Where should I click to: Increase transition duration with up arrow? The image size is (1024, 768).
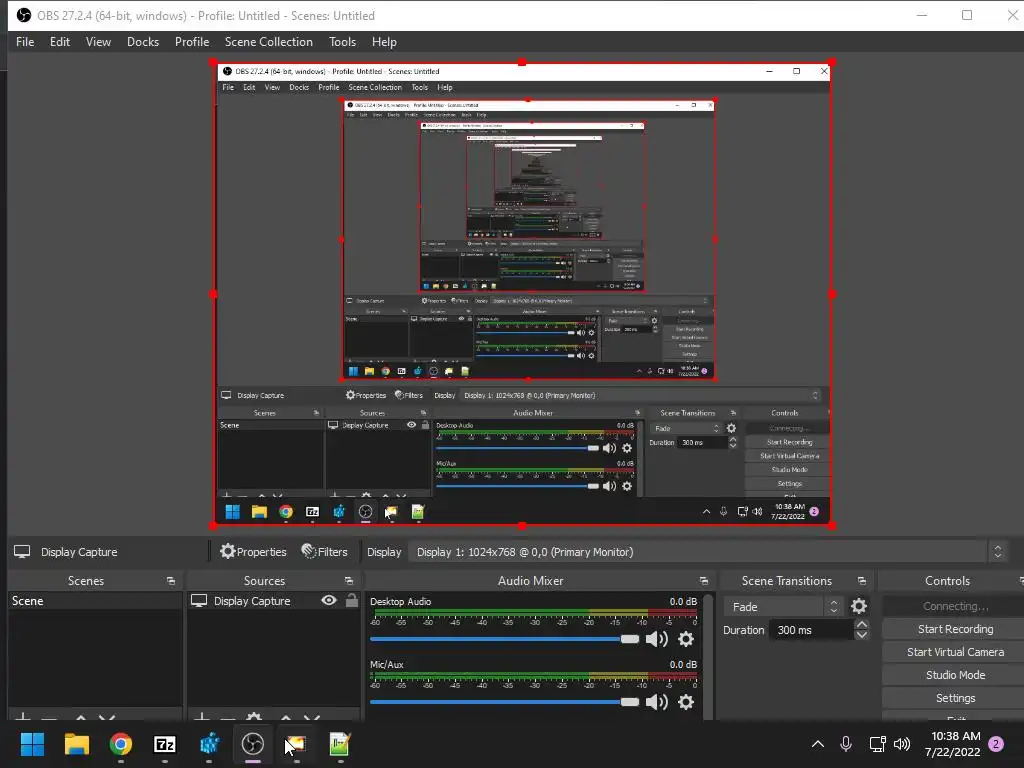coord(861,625)
